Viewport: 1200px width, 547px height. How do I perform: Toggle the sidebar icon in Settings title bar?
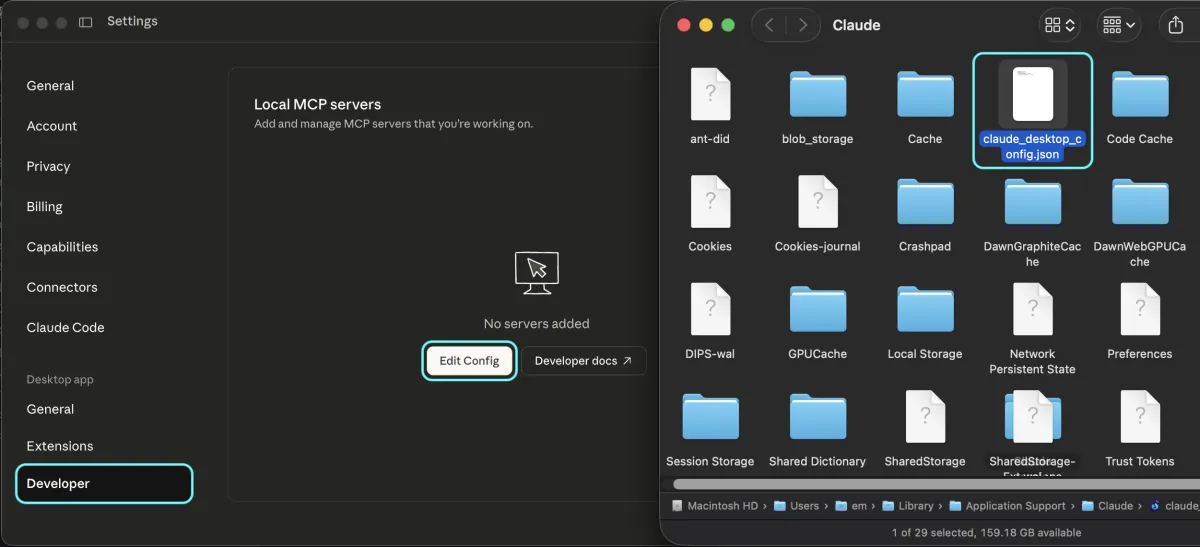point(86,22)
